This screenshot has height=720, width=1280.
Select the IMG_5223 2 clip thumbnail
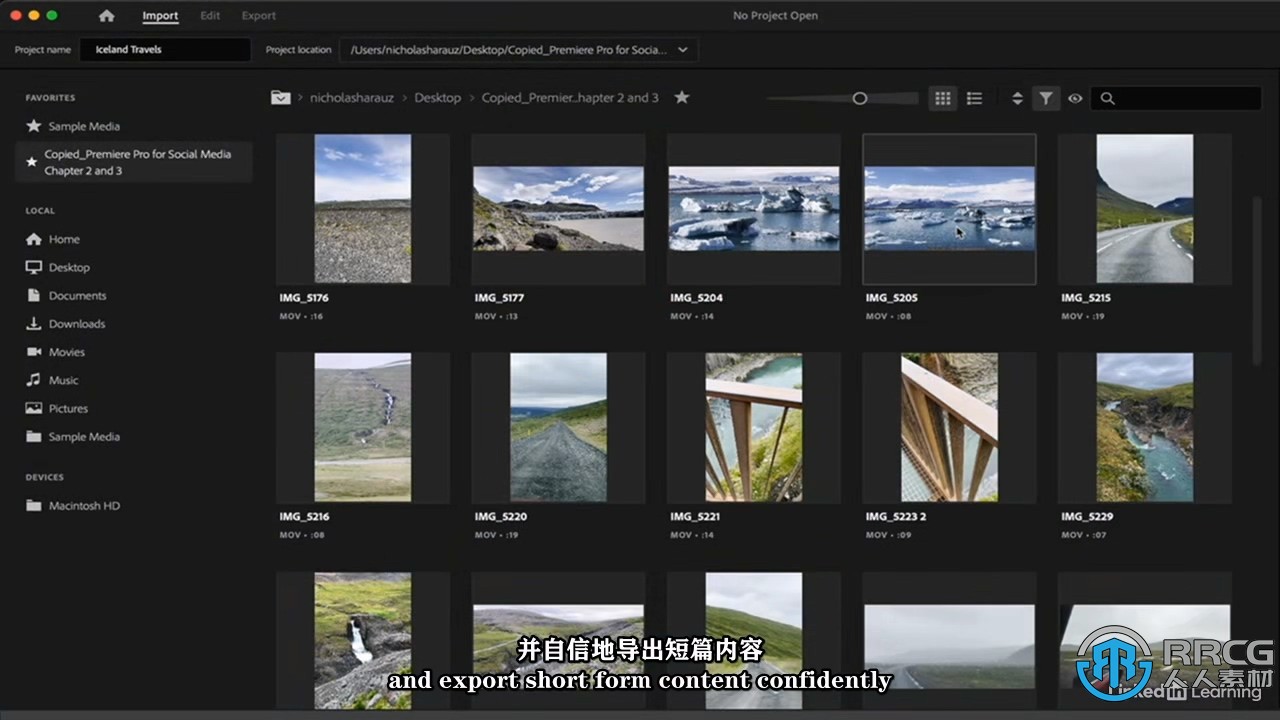(949, 427)
